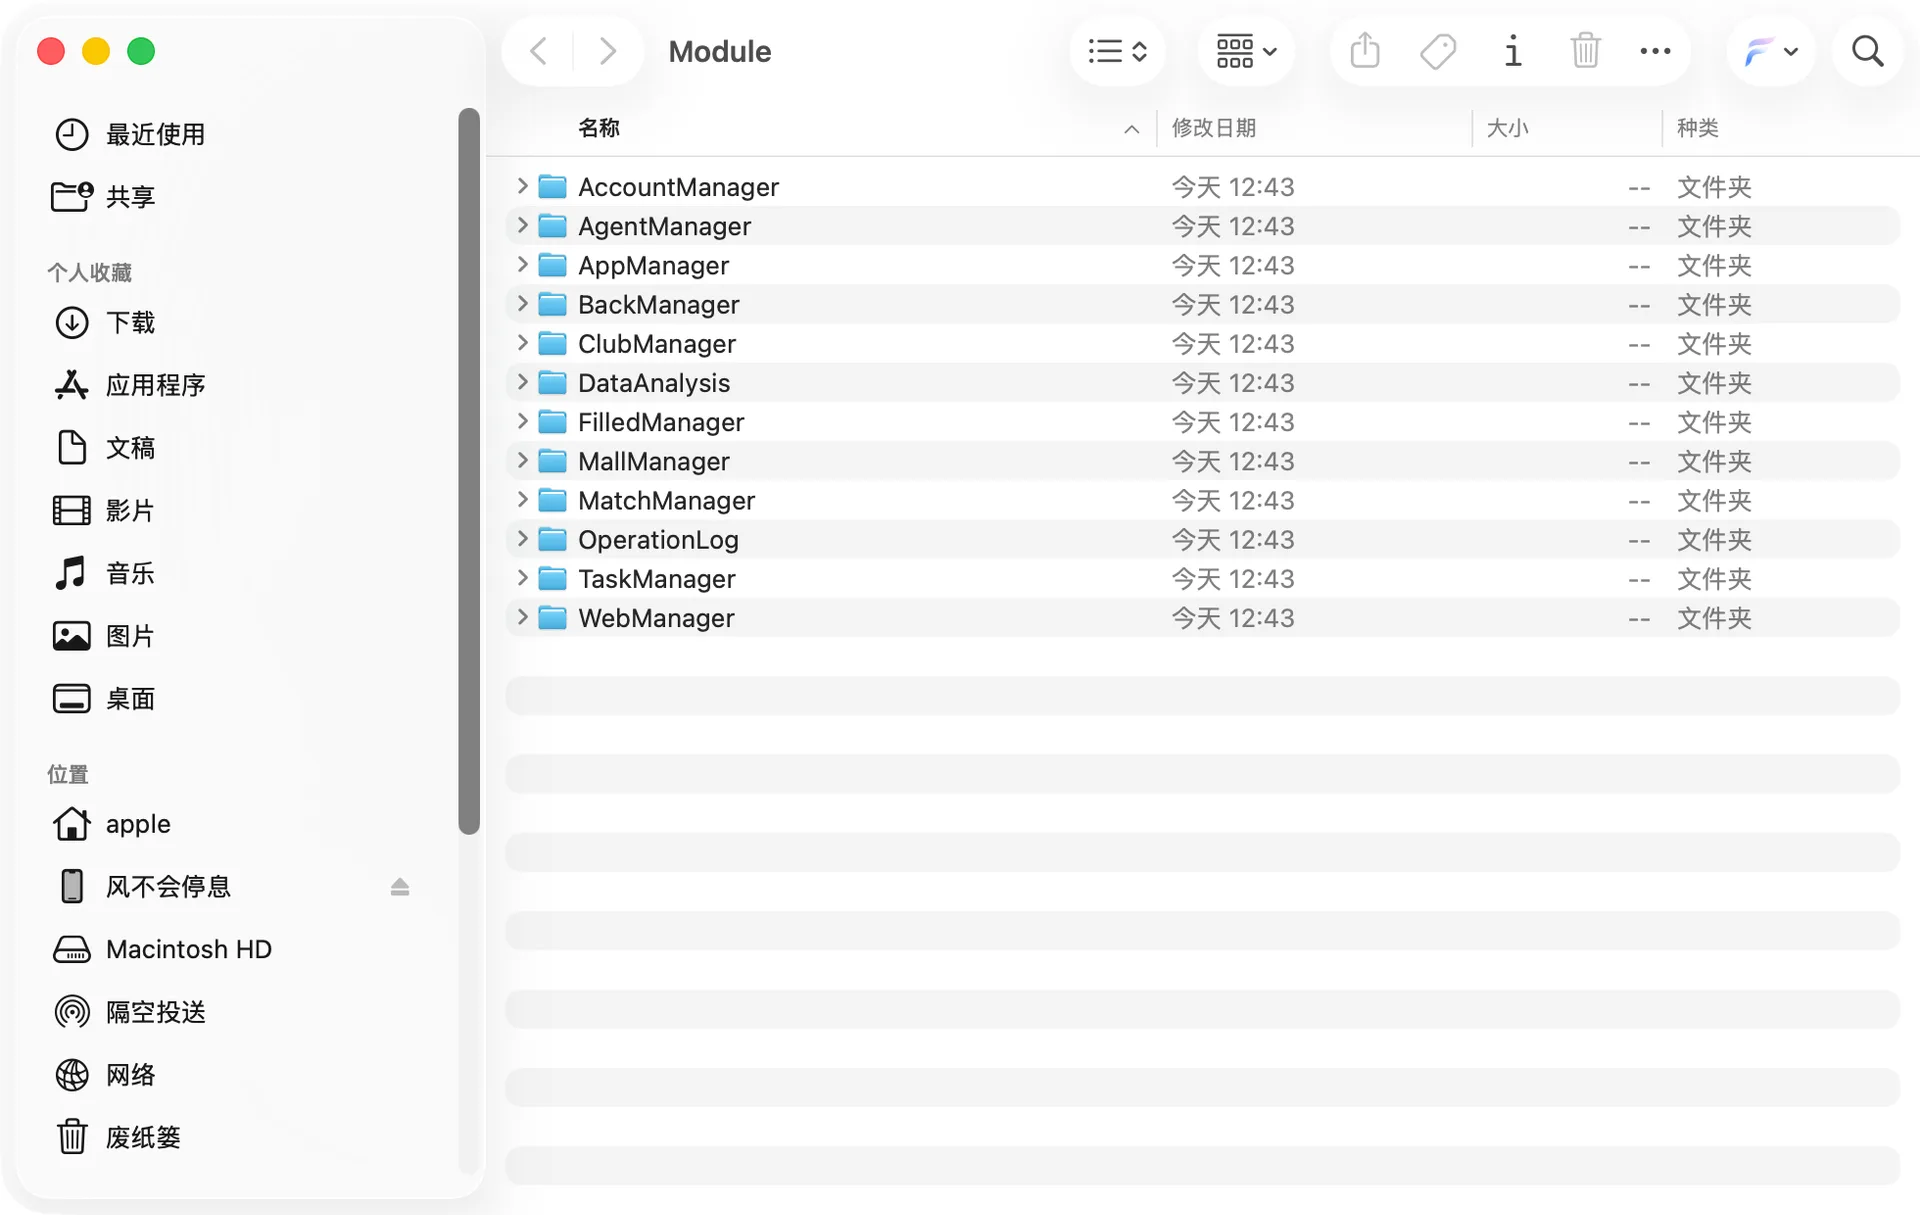Expand the DataAnalysis folder

(522, 382)
